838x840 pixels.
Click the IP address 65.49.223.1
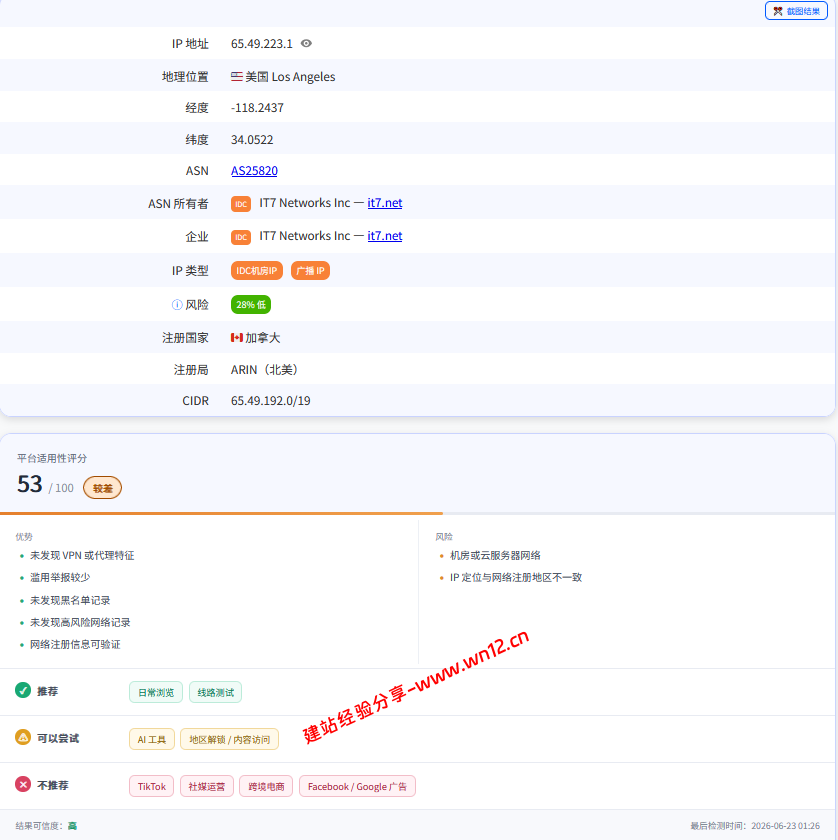point(261,44)
